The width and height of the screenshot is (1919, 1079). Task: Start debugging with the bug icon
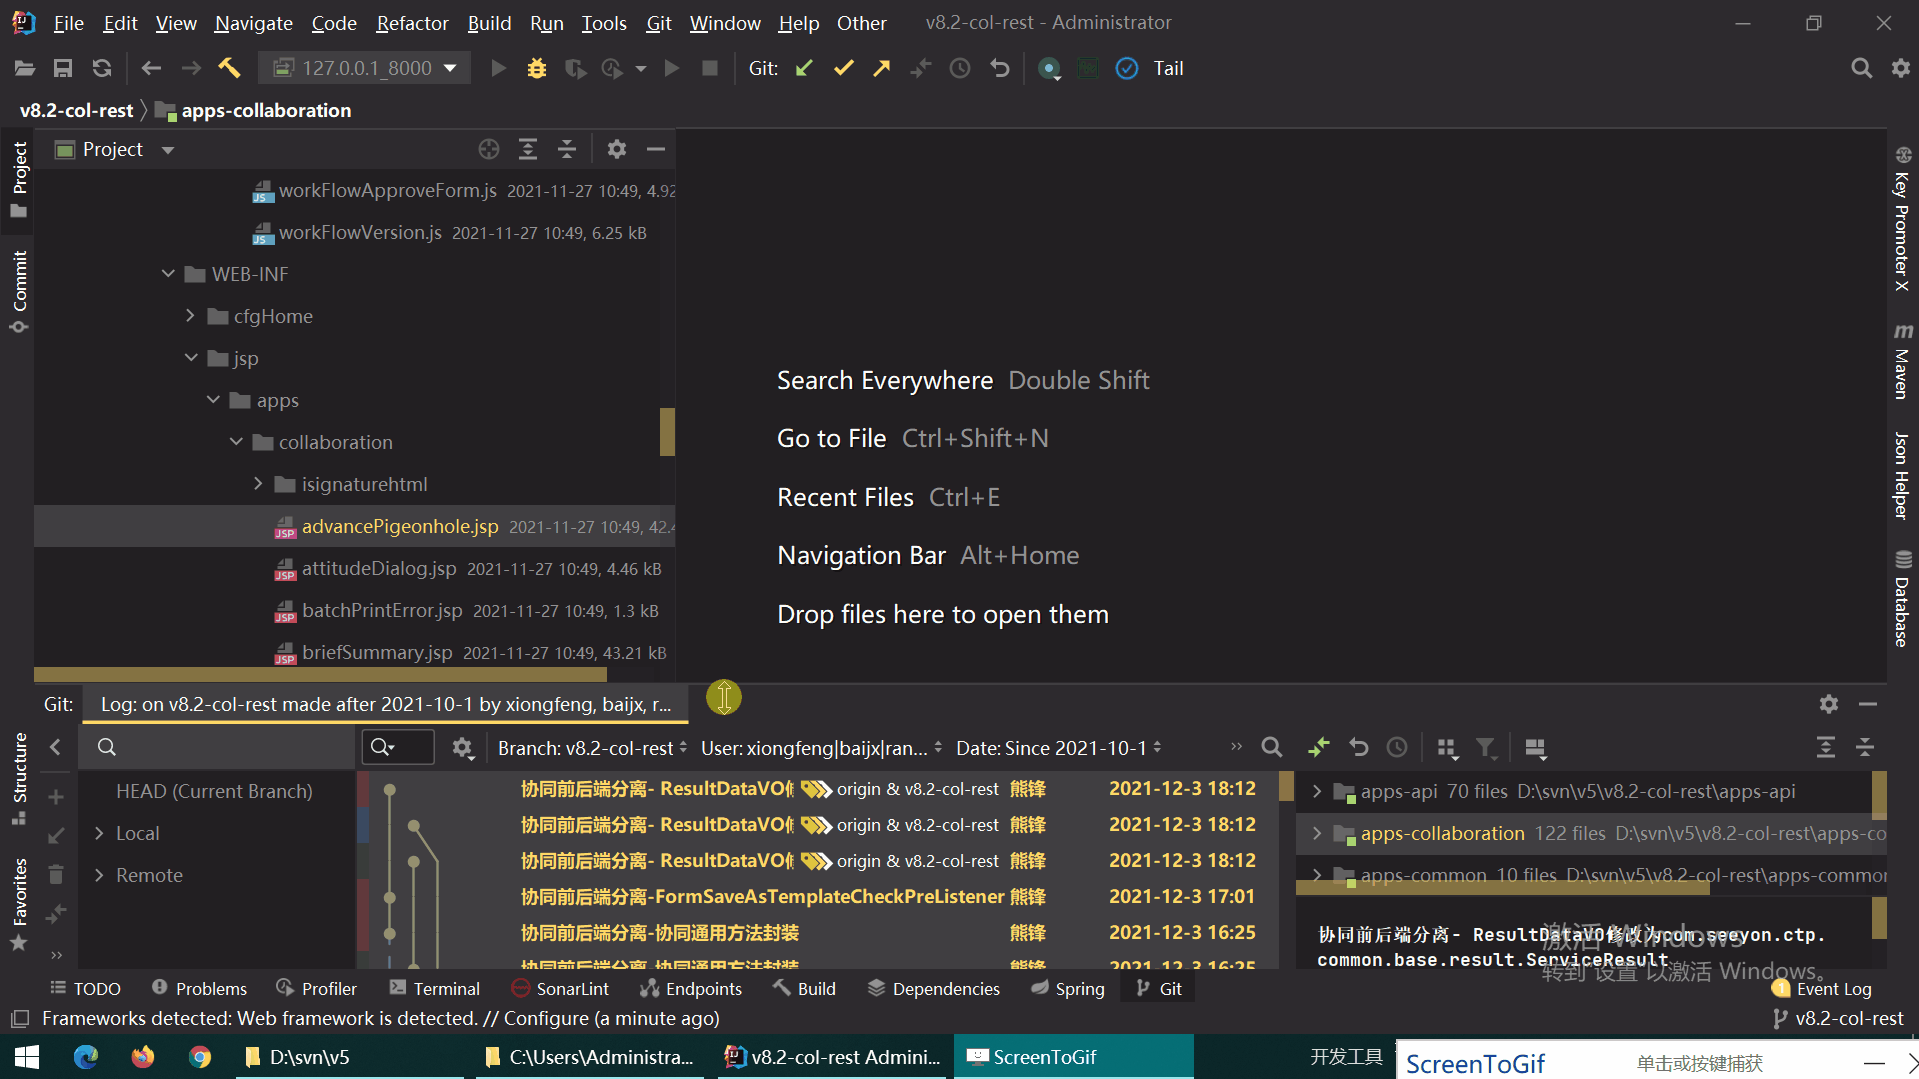coord(537,68)
